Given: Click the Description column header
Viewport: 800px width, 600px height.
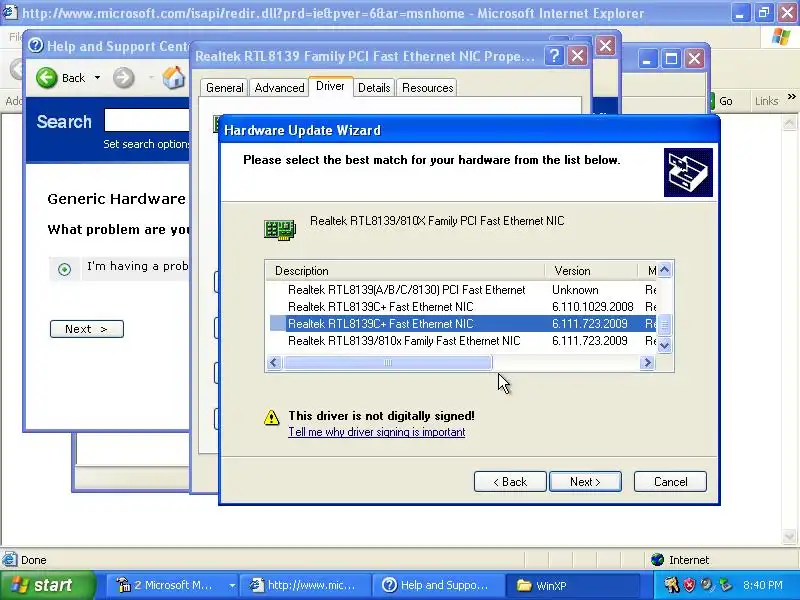Looking at the screenshot, I should (406, 271).
